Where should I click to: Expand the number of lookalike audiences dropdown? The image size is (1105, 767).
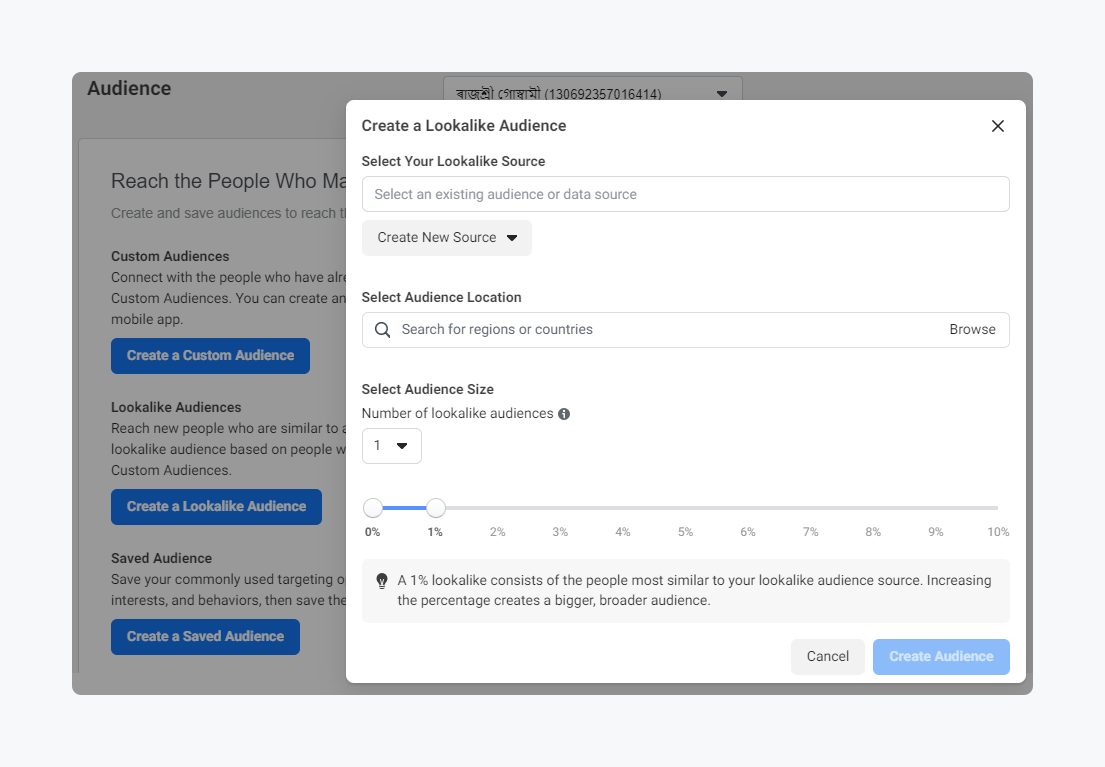pyautogui.click(x=391, y=446)
